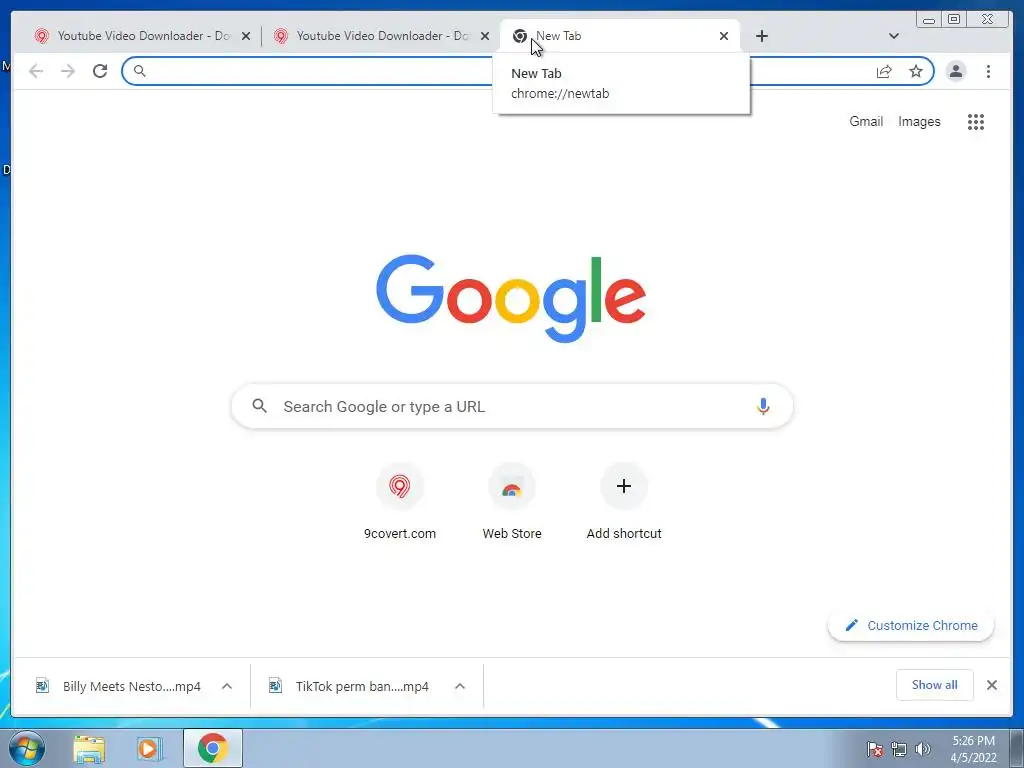Restore down the Chrome window
Image resolution: width=1024 pixels, height=768 pixels.
coord(953,20)
